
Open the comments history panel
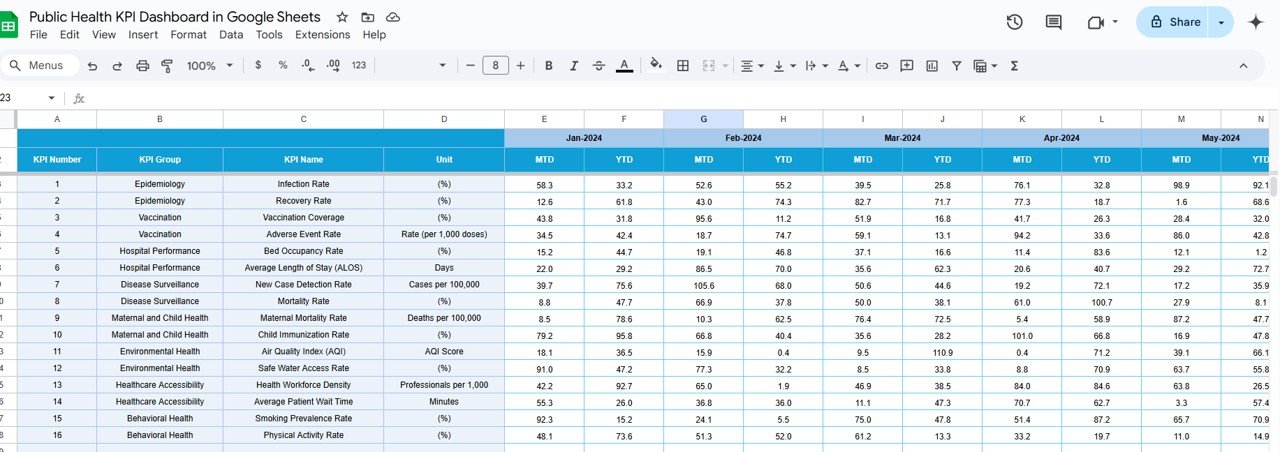point(1053,22)
